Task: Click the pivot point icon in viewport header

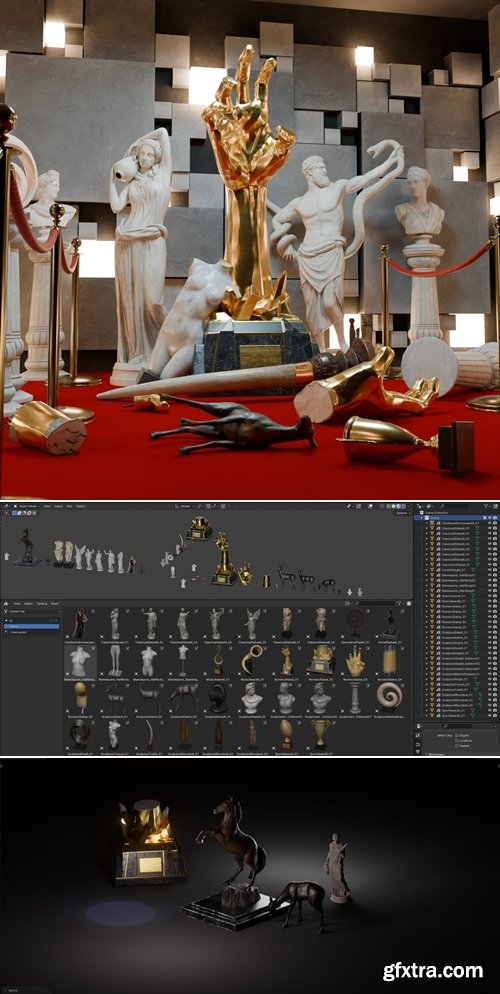Action: (200, 507)
